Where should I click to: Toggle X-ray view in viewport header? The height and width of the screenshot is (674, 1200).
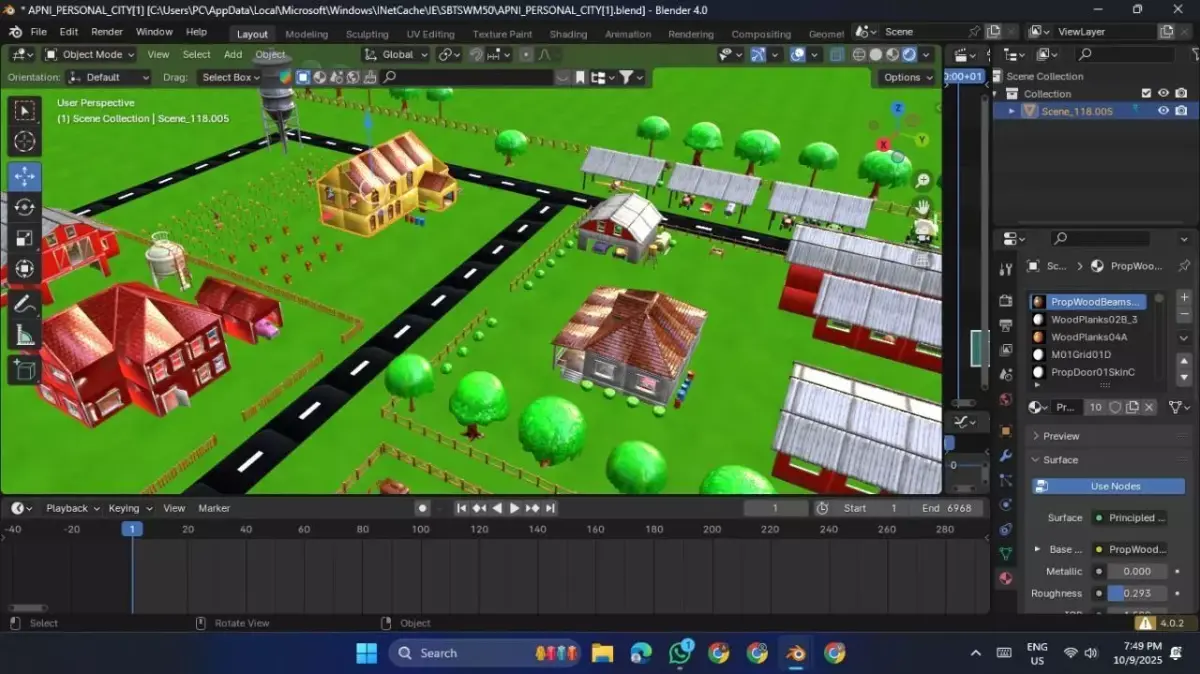[x=837, y=55]
